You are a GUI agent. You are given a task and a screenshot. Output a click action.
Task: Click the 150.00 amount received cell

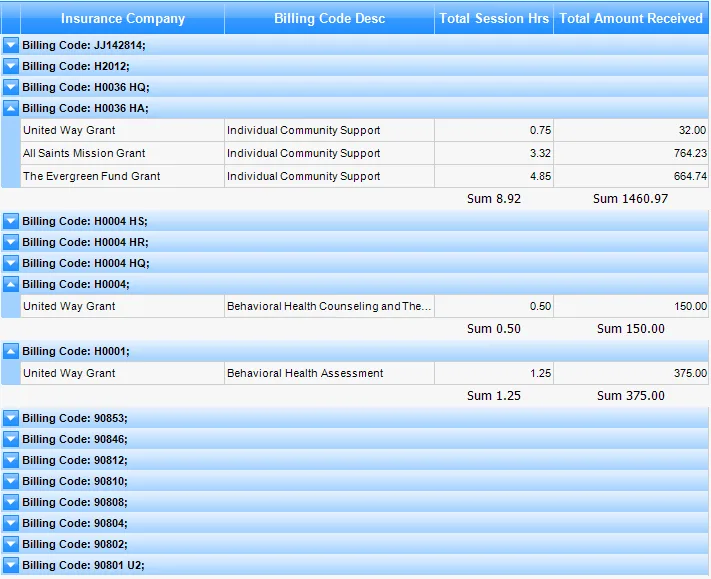pyautogui.click(x=631, y=306)
